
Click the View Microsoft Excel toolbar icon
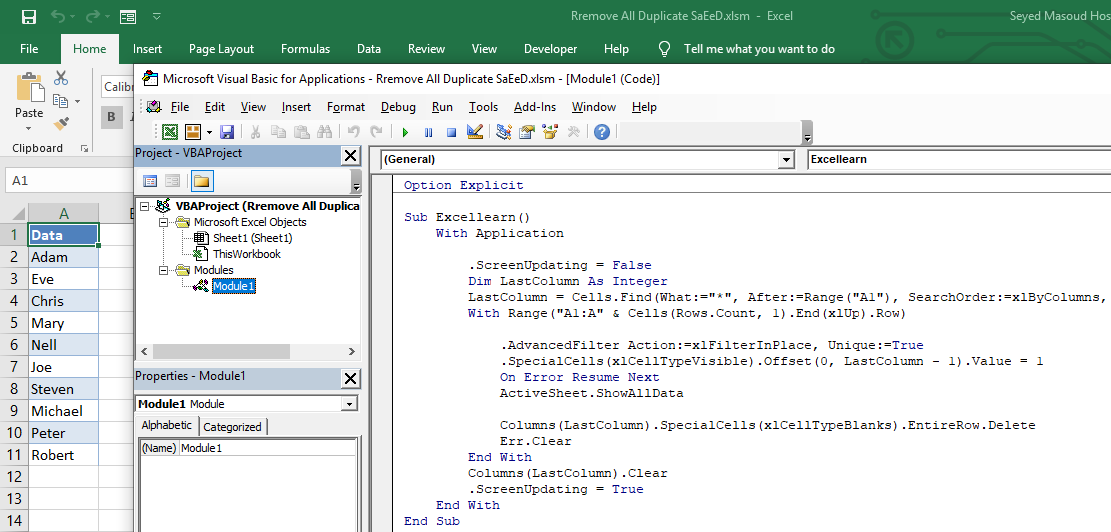coord(170,132)
